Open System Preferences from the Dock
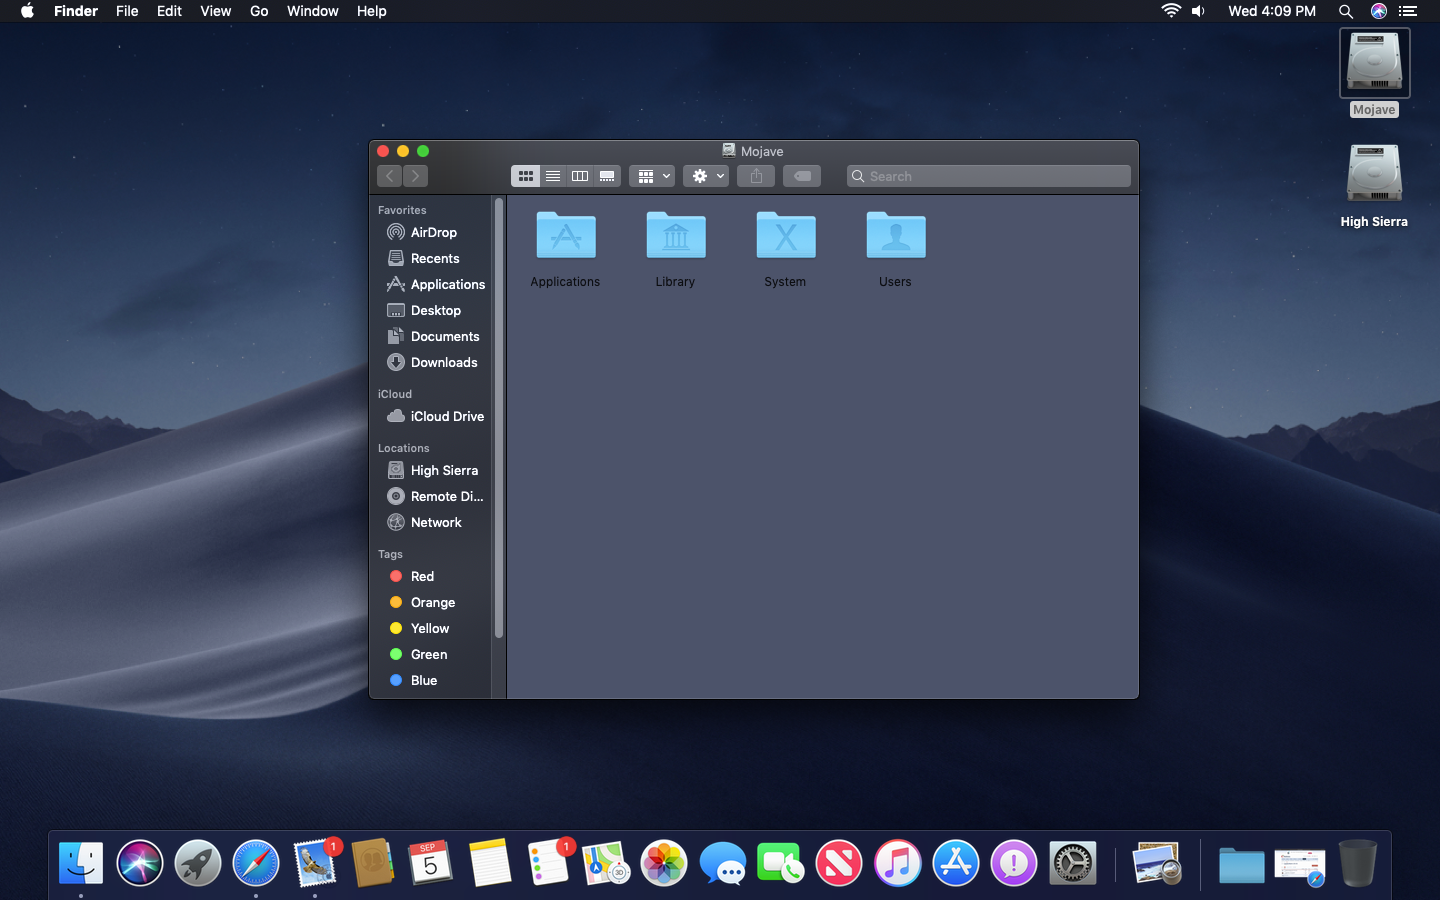Screen dimensions: 1440x900 (1072, 863)
